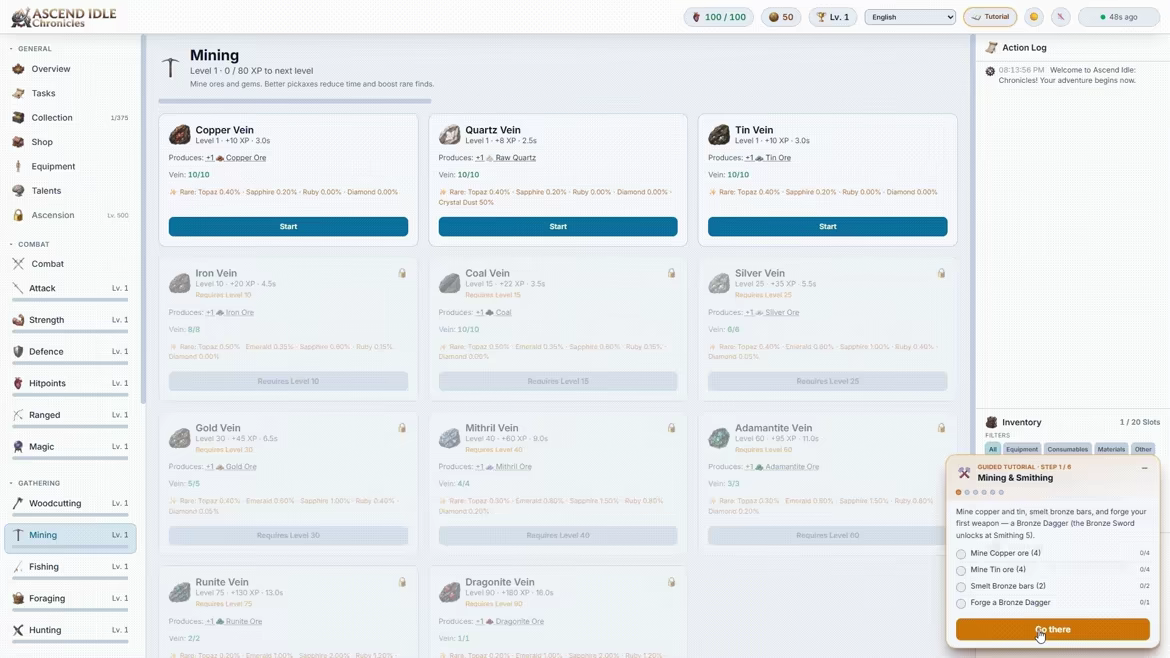Minimize the guided tutorial panel
Screen dimensions: 1170x658
1145,468
